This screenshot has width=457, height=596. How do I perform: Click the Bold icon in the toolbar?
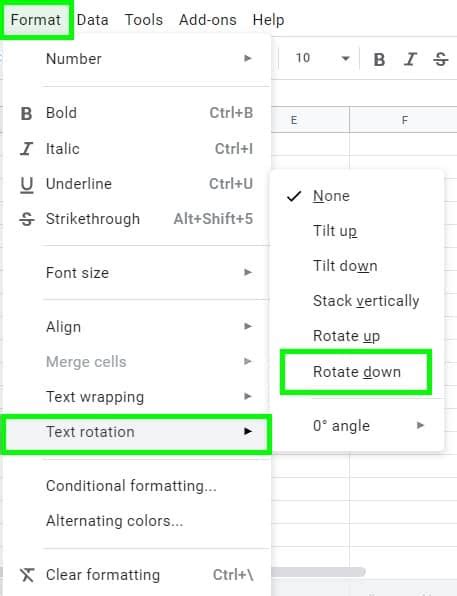[x=379, y=59]
